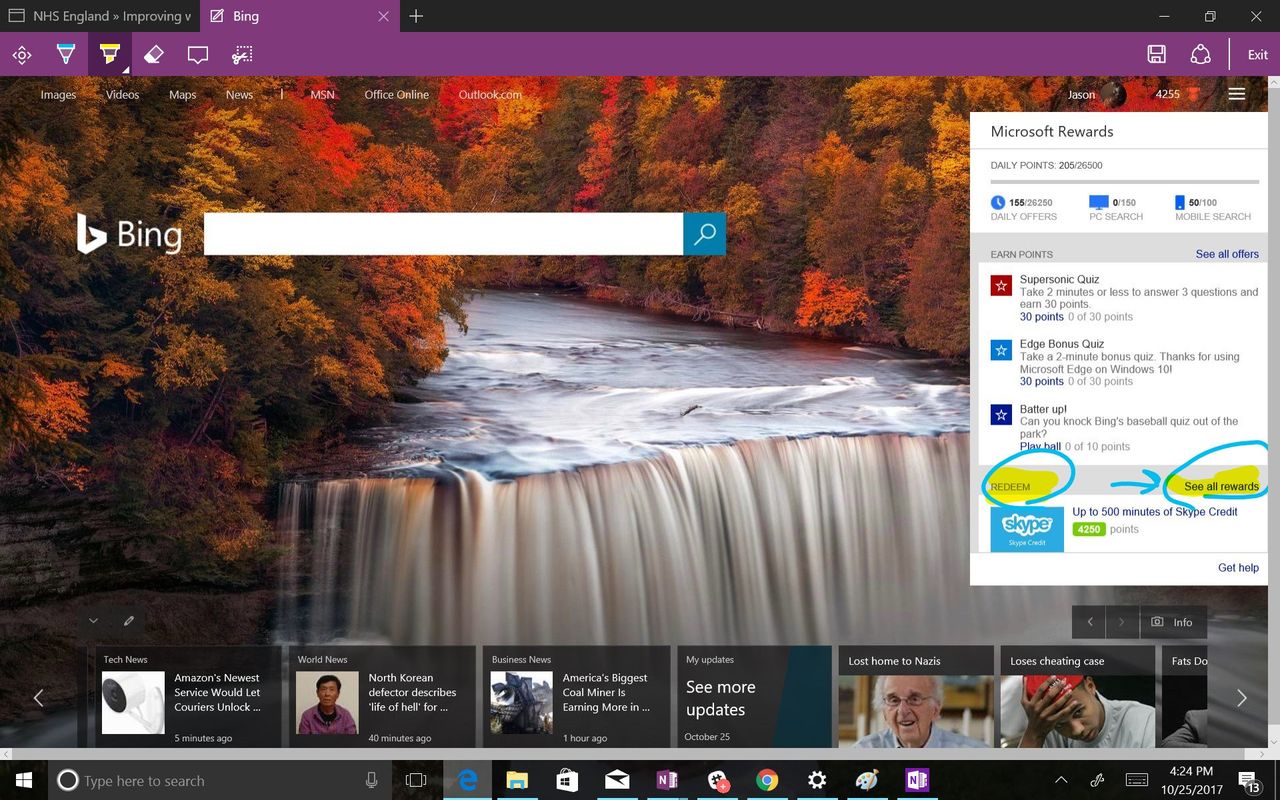Open the PC Search points item
The height and width of the screenshot is (800, 1280).
click(1115, 208)
